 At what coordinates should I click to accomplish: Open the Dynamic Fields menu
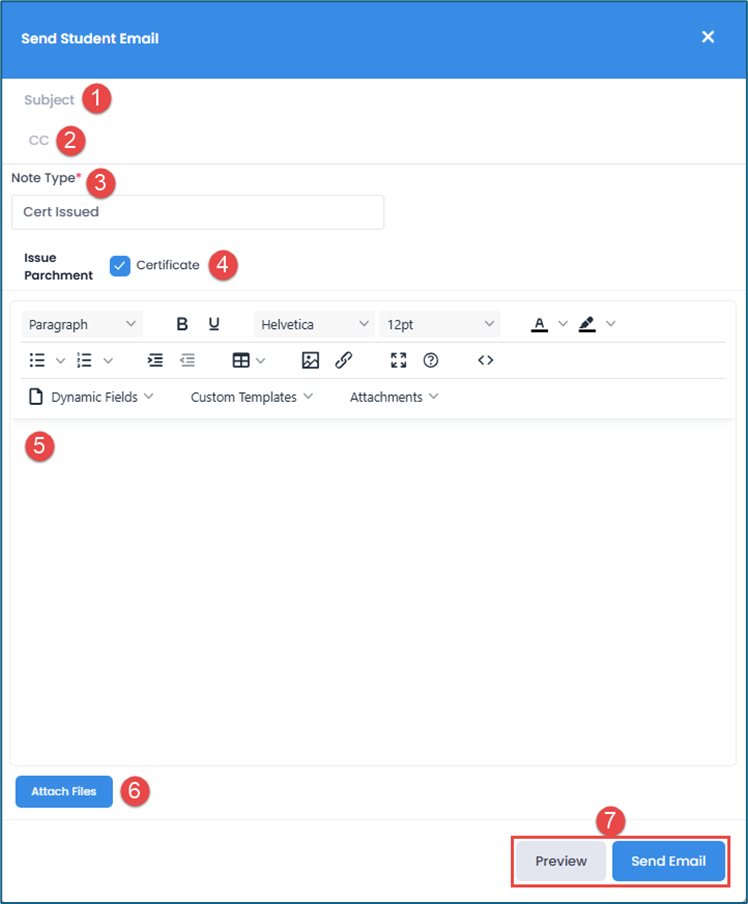click(92, 397)
